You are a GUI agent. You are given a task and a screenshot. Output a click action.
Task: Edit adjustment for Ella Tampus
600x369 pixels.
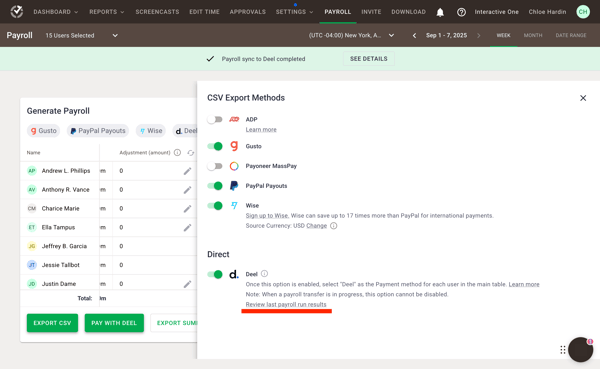(187, 227)
